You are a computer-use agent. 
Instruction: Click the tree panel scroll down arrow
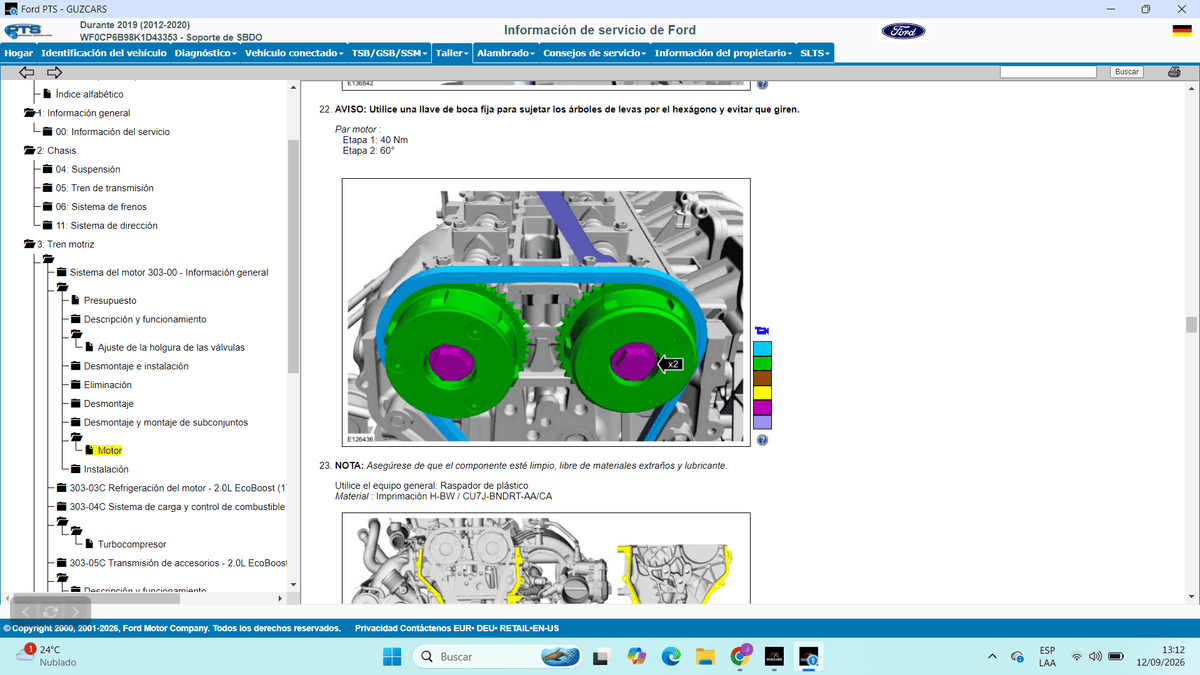pos(293,587)
